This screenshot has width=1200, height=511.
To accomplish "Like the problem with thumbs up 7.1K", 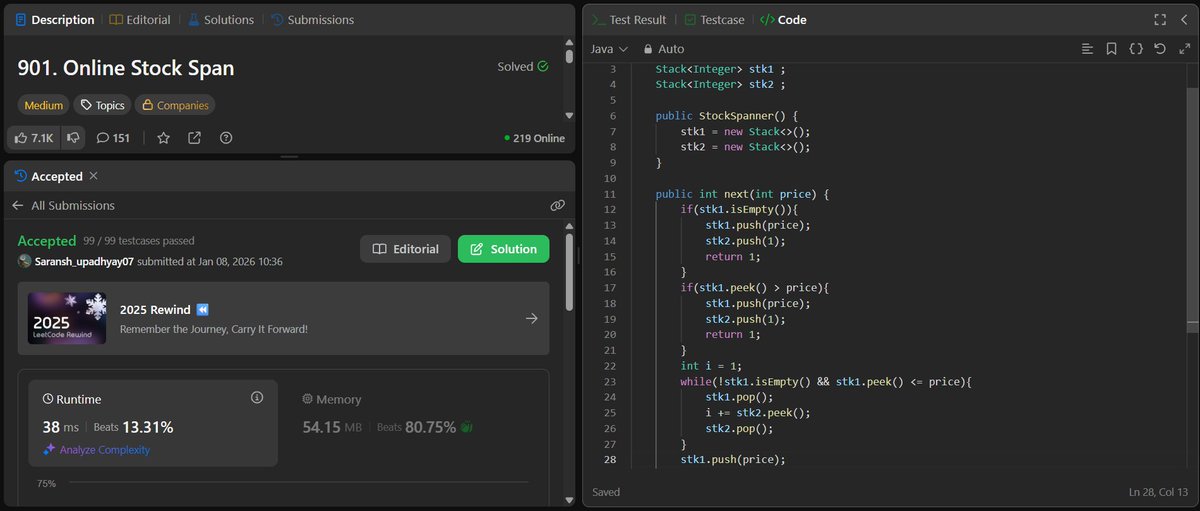I will tap(35, 138).
